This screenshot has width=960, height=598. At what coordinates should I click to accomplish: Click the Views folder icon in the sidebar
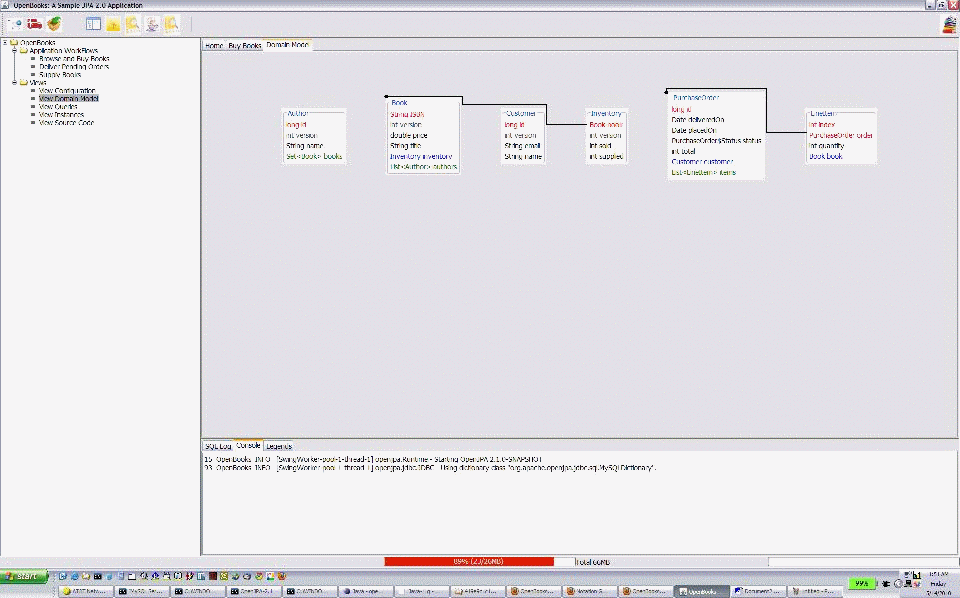point(25,83)
